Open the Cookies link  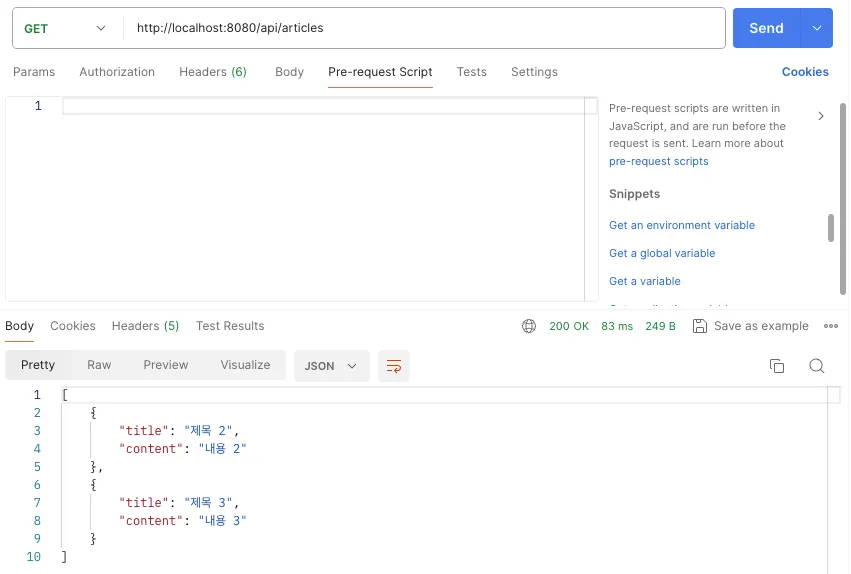click(805, 72)
